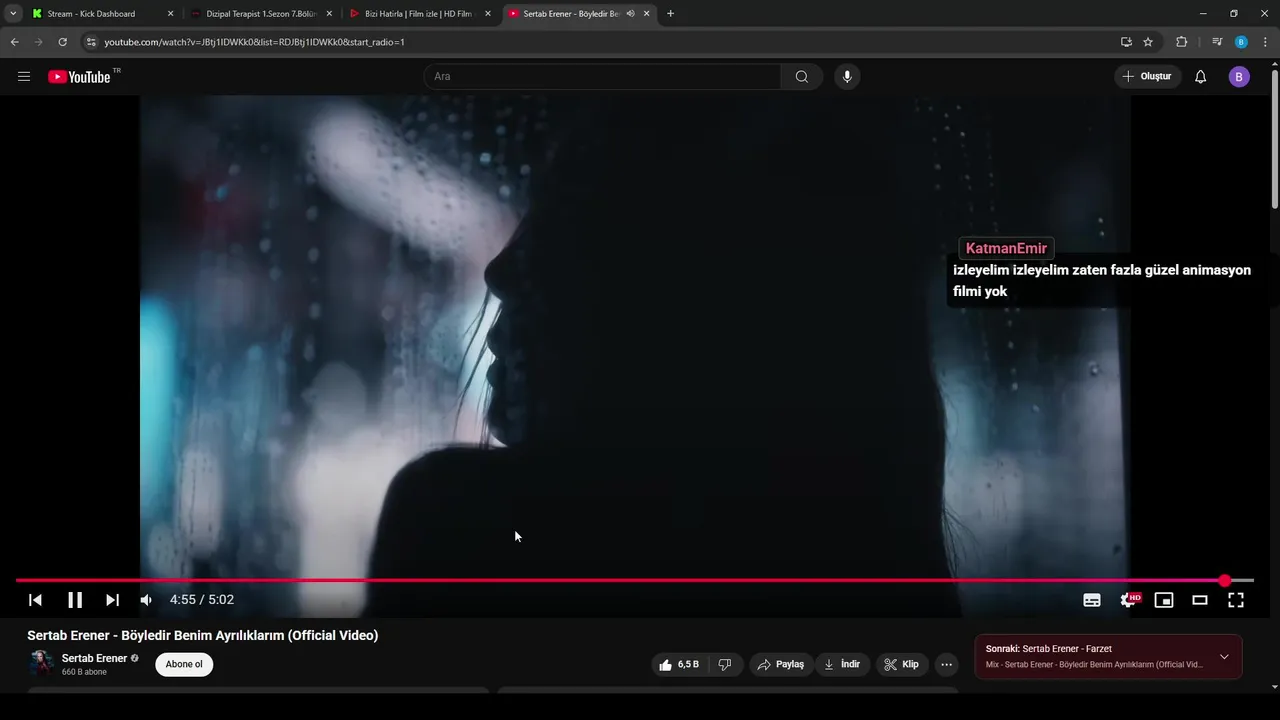
Task: Open media controls icon in Chrome toolbar
Action: point(1217,42)
